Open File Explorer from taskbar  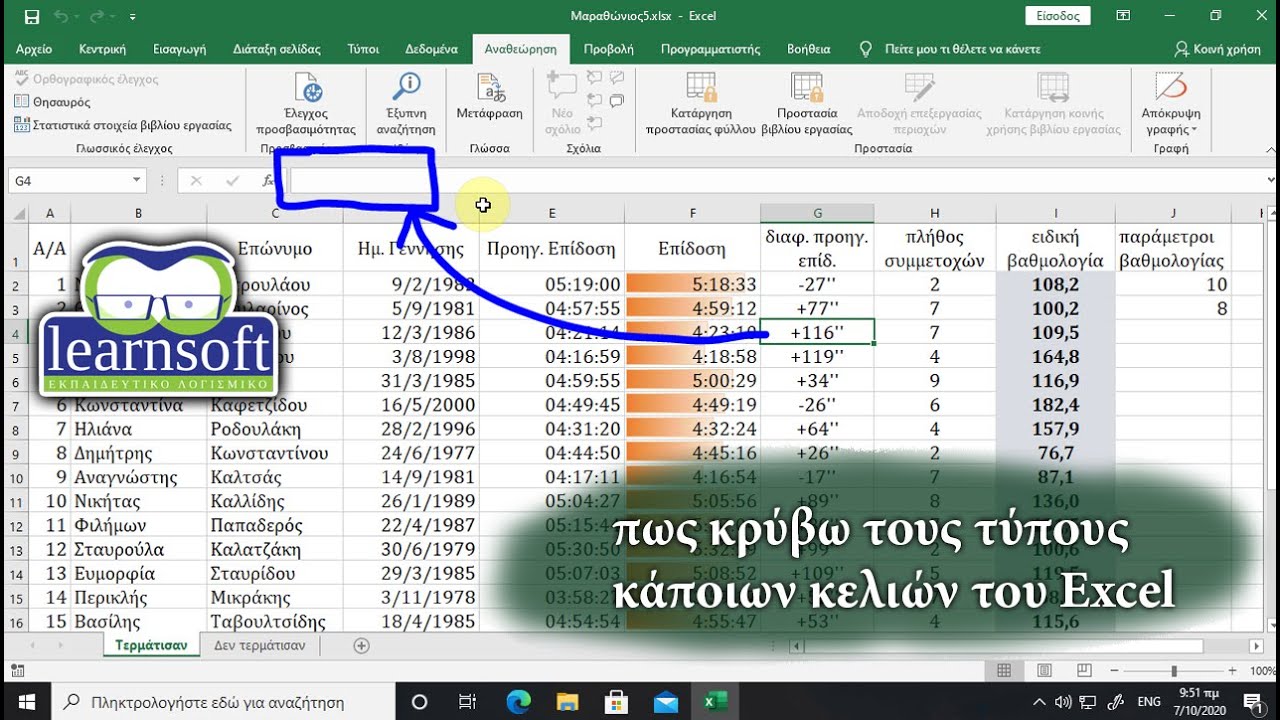pyautogui.click(x=567, y=702)
